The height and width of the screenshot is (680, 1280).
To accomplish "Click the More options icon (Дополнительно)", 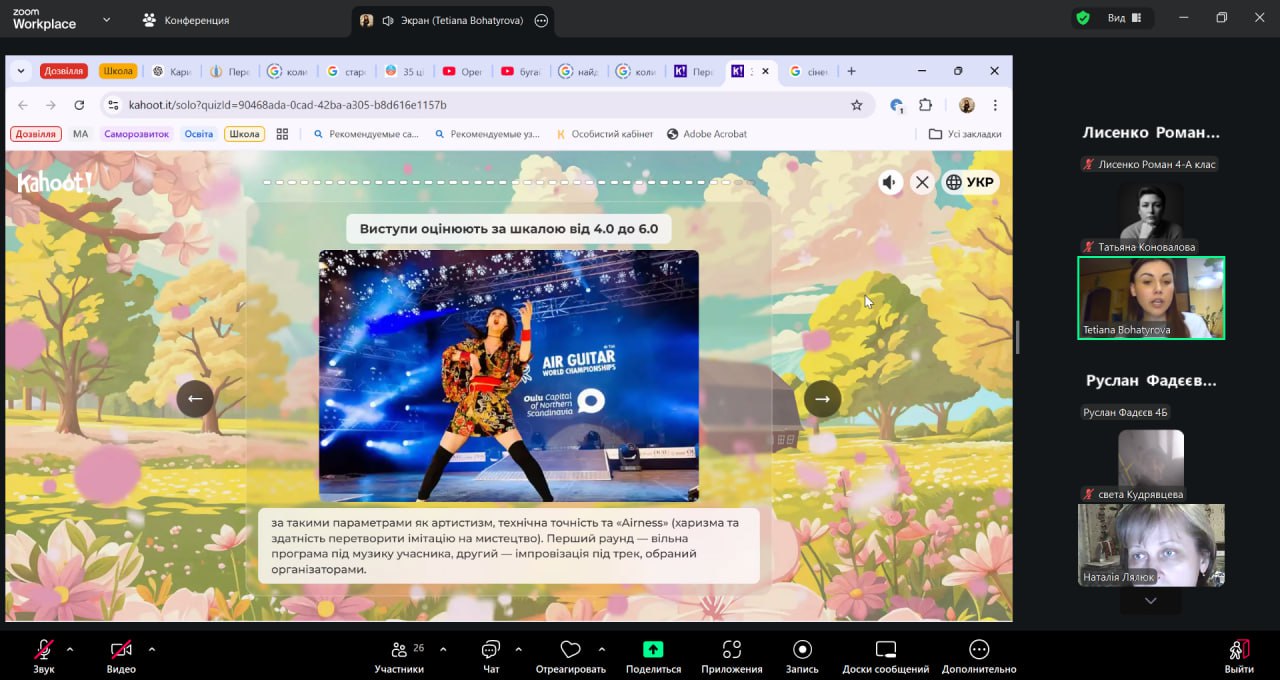I will pos(978,650).
